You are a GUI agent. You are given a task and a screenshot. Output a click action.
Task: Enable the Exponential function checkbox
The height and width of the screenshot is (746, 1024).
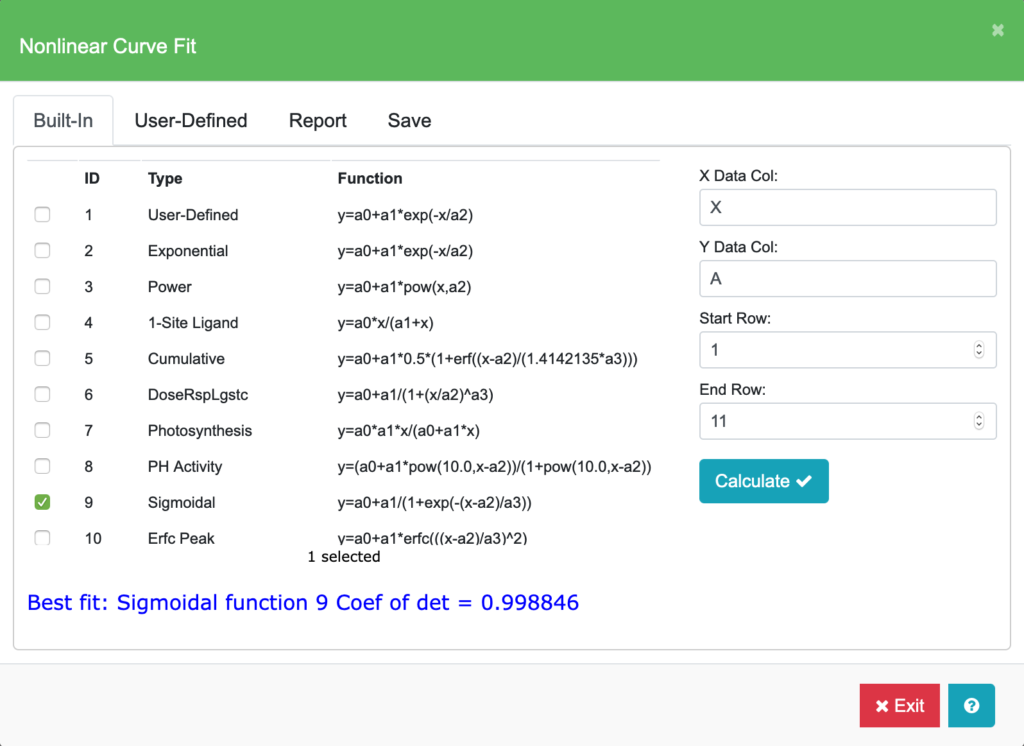coord(42,251)
